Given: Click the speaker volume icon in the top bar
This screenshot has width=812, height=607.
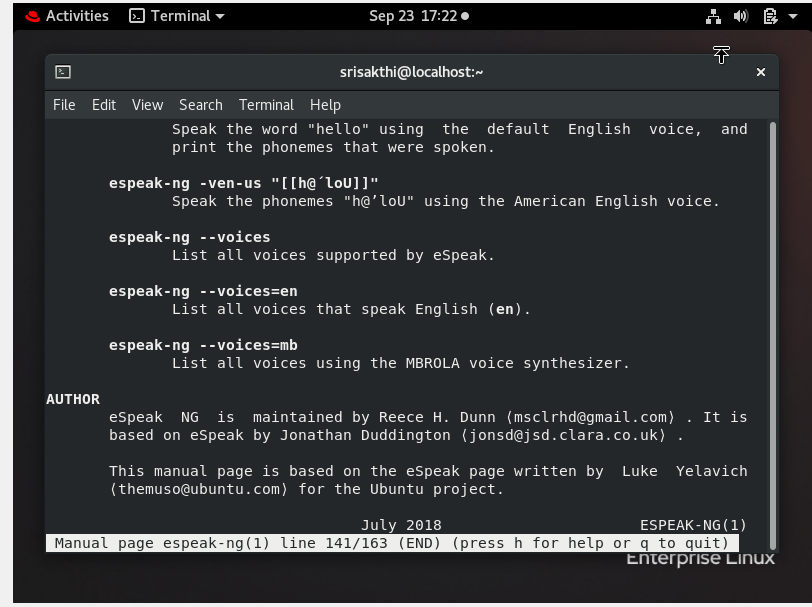Looking at the screenshot, I should (740, 16).
